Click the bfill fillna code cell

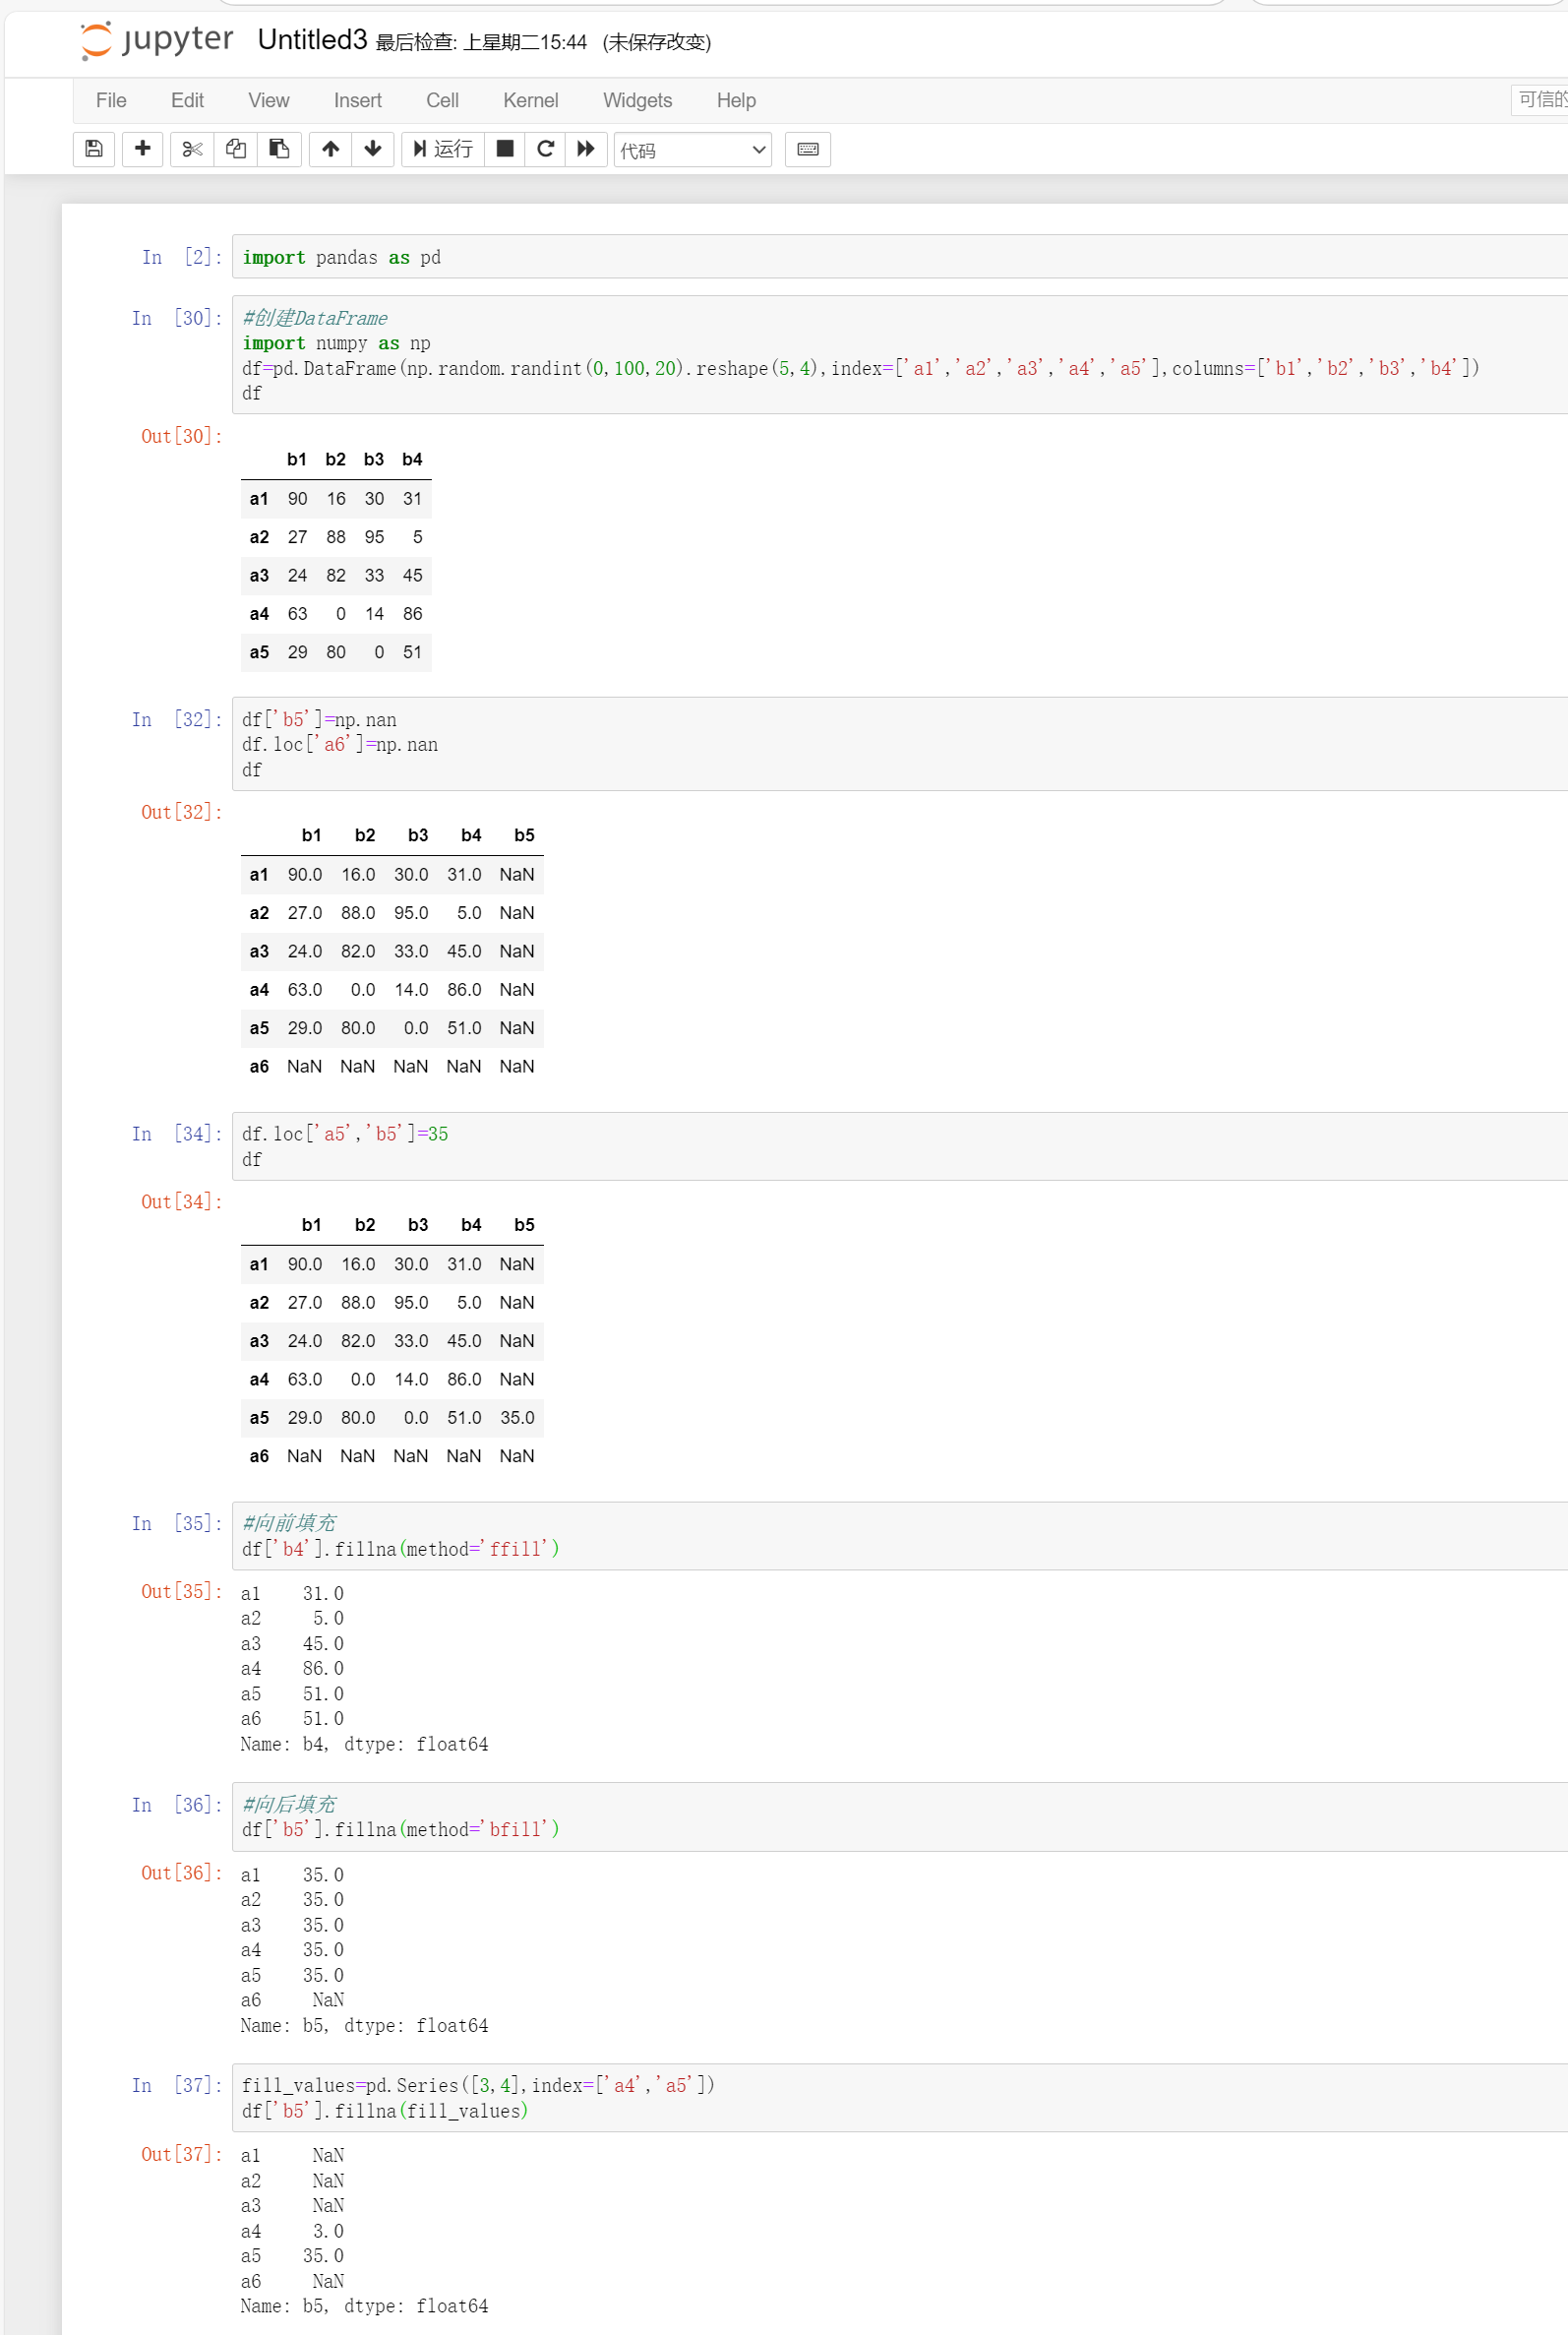[900, 1817]
